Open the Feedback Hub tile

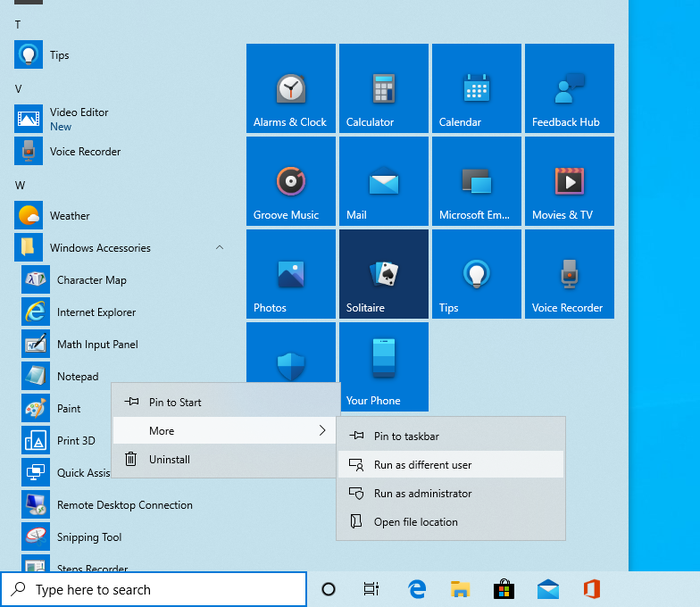pyautogui.click(x=569, y=88)
